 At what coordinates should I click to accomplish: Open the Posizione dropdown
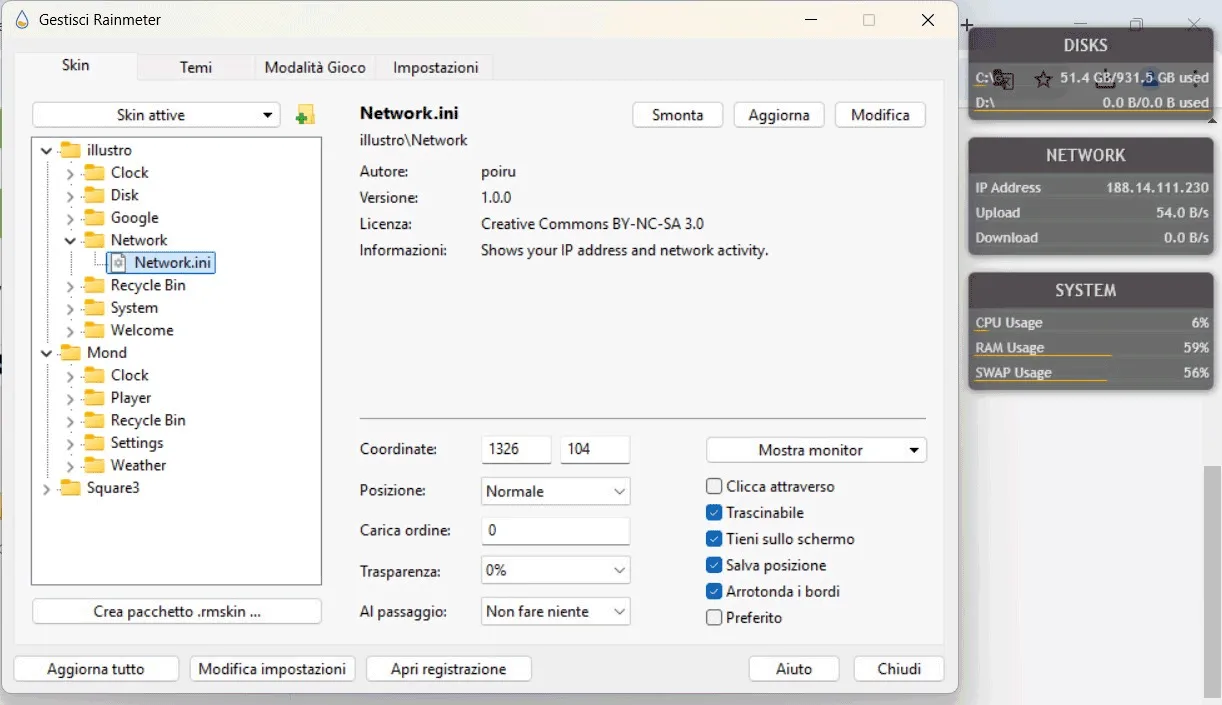(x=555, y=491)
